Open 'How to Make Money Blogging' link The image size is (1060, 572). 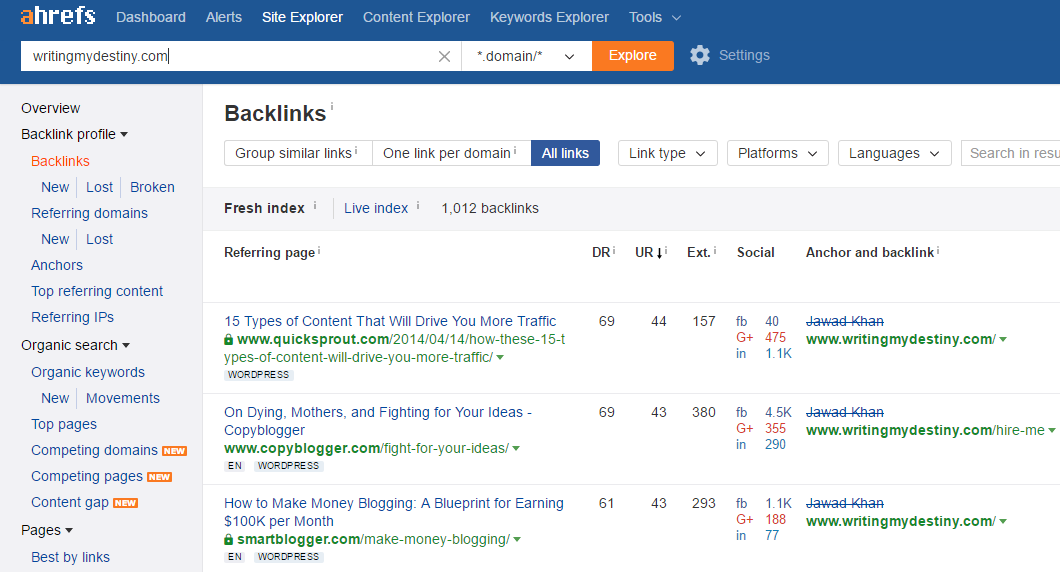click(393, 513)
